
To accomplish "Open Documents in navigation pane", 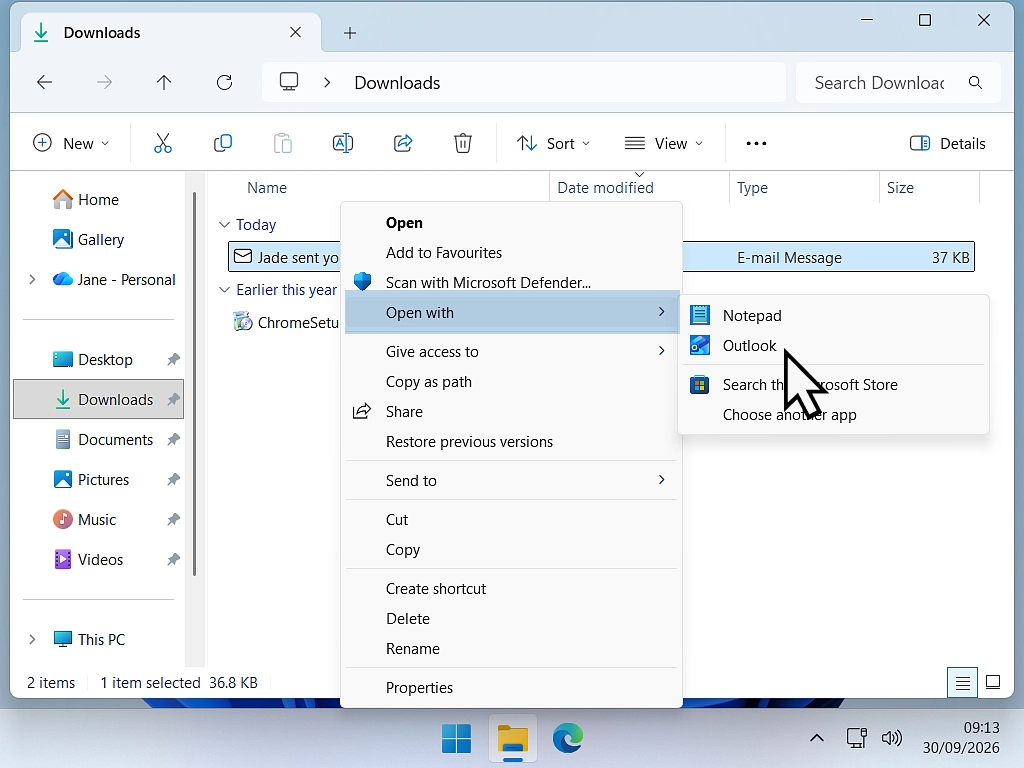I will tap(98, 440).
